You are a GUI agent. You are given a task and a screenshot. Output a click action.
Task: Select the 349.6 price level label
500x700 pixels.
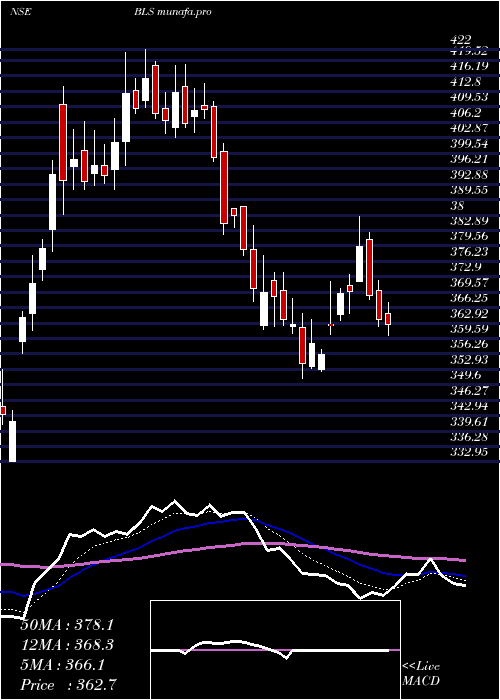pyautogui.click(x=465, y=375)
